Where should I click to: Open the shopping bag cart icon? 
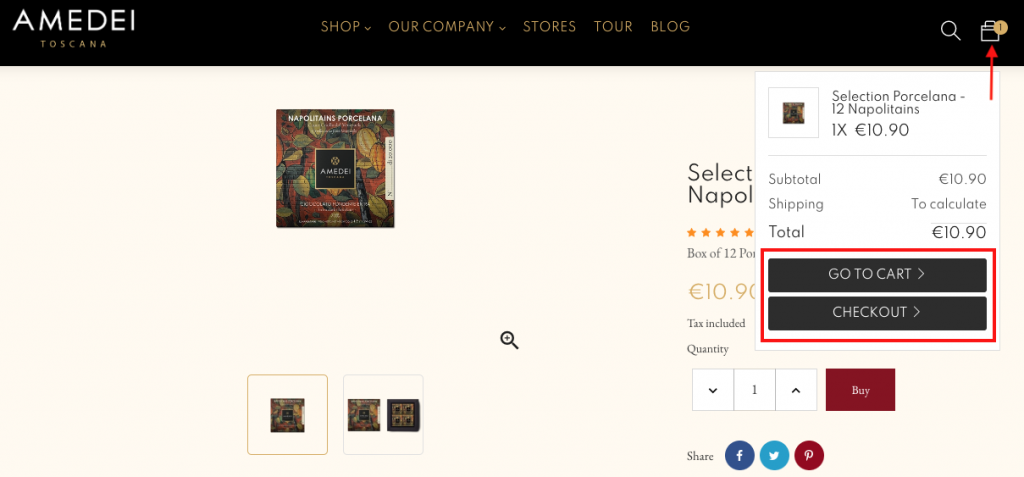coord(991,31)
